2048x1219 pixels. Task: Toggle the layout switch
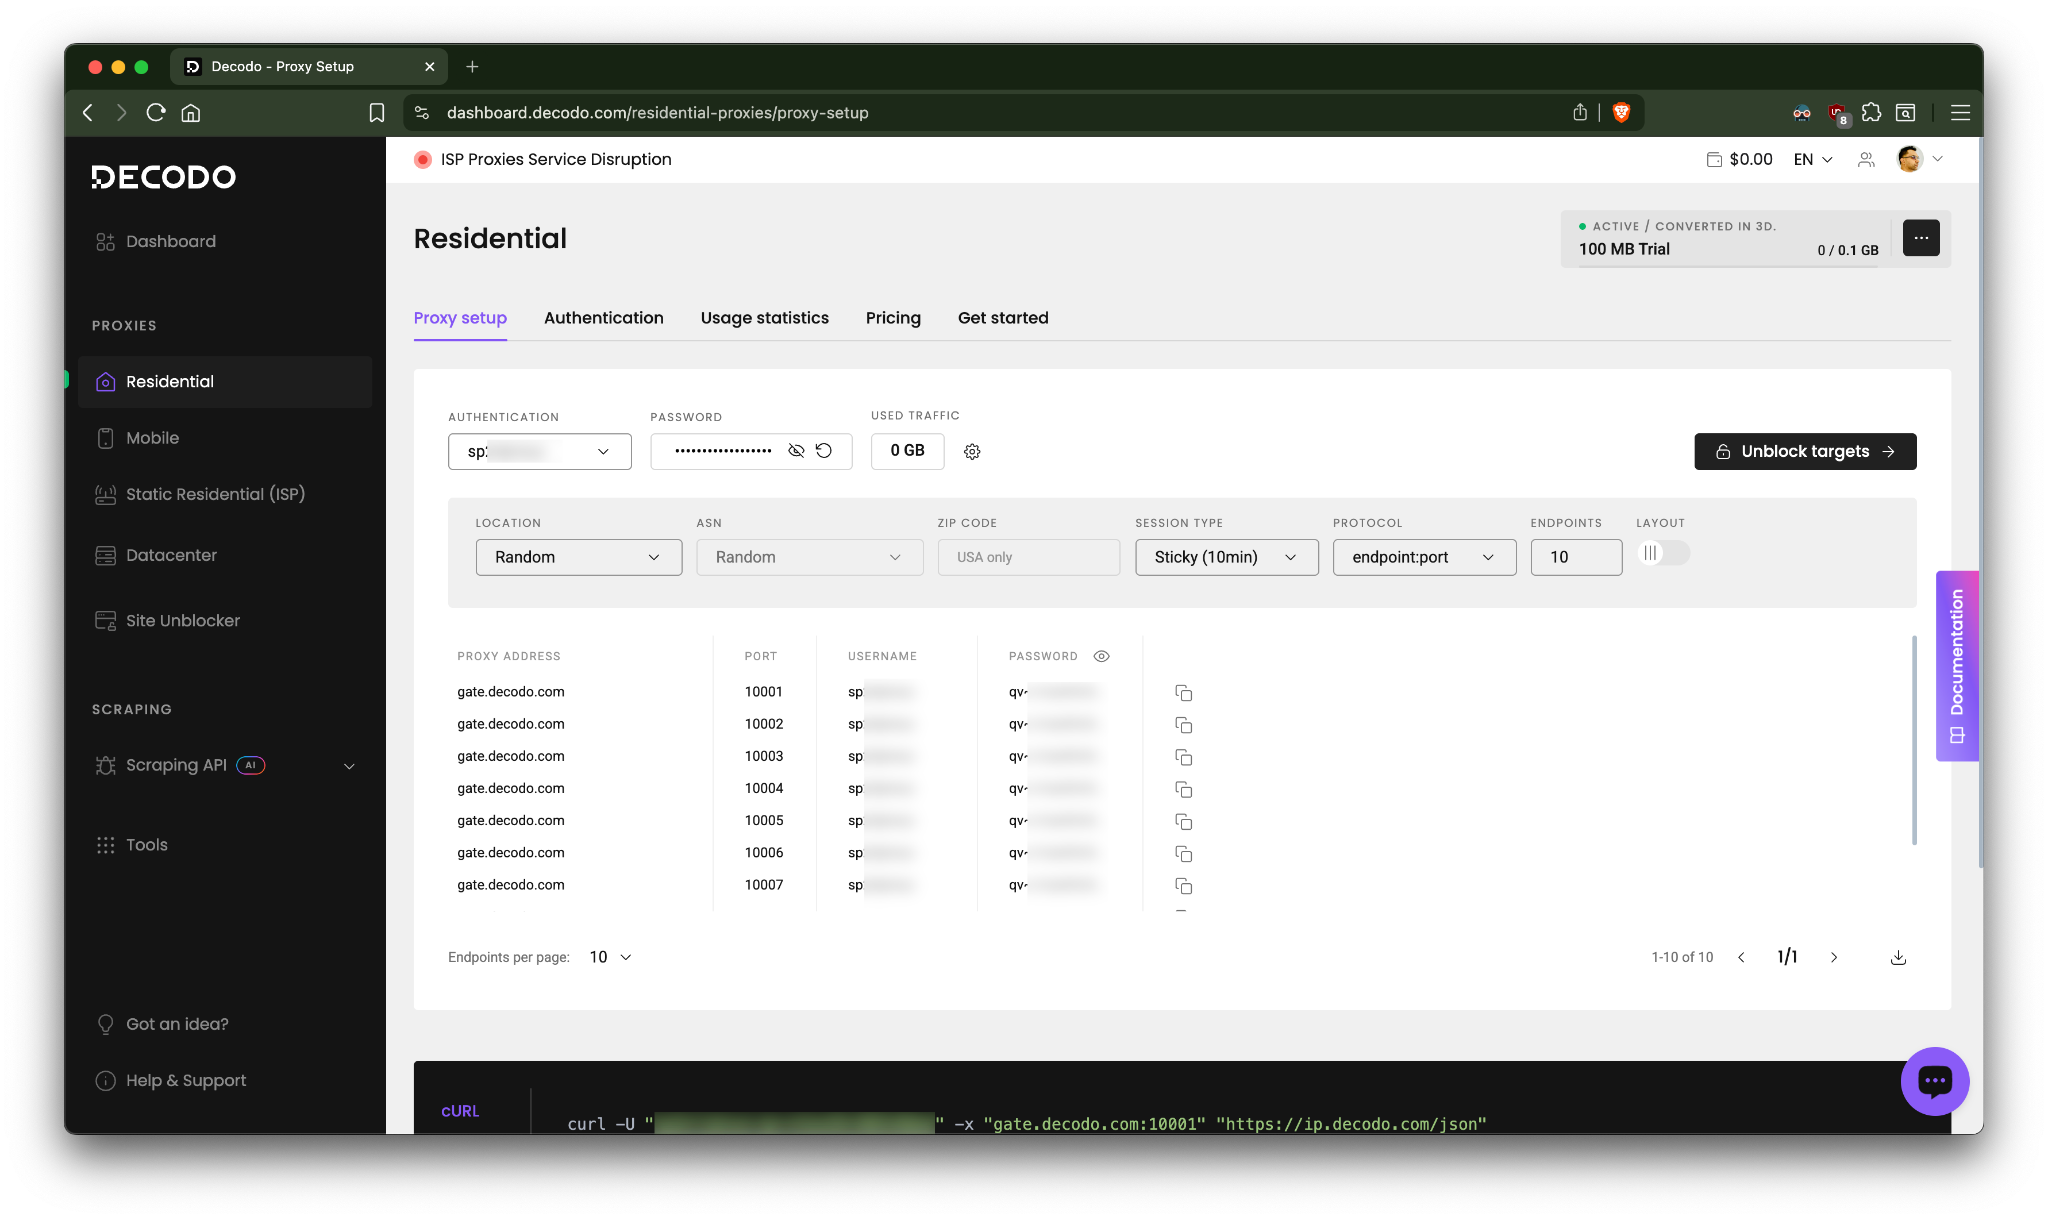(1663, 553)
